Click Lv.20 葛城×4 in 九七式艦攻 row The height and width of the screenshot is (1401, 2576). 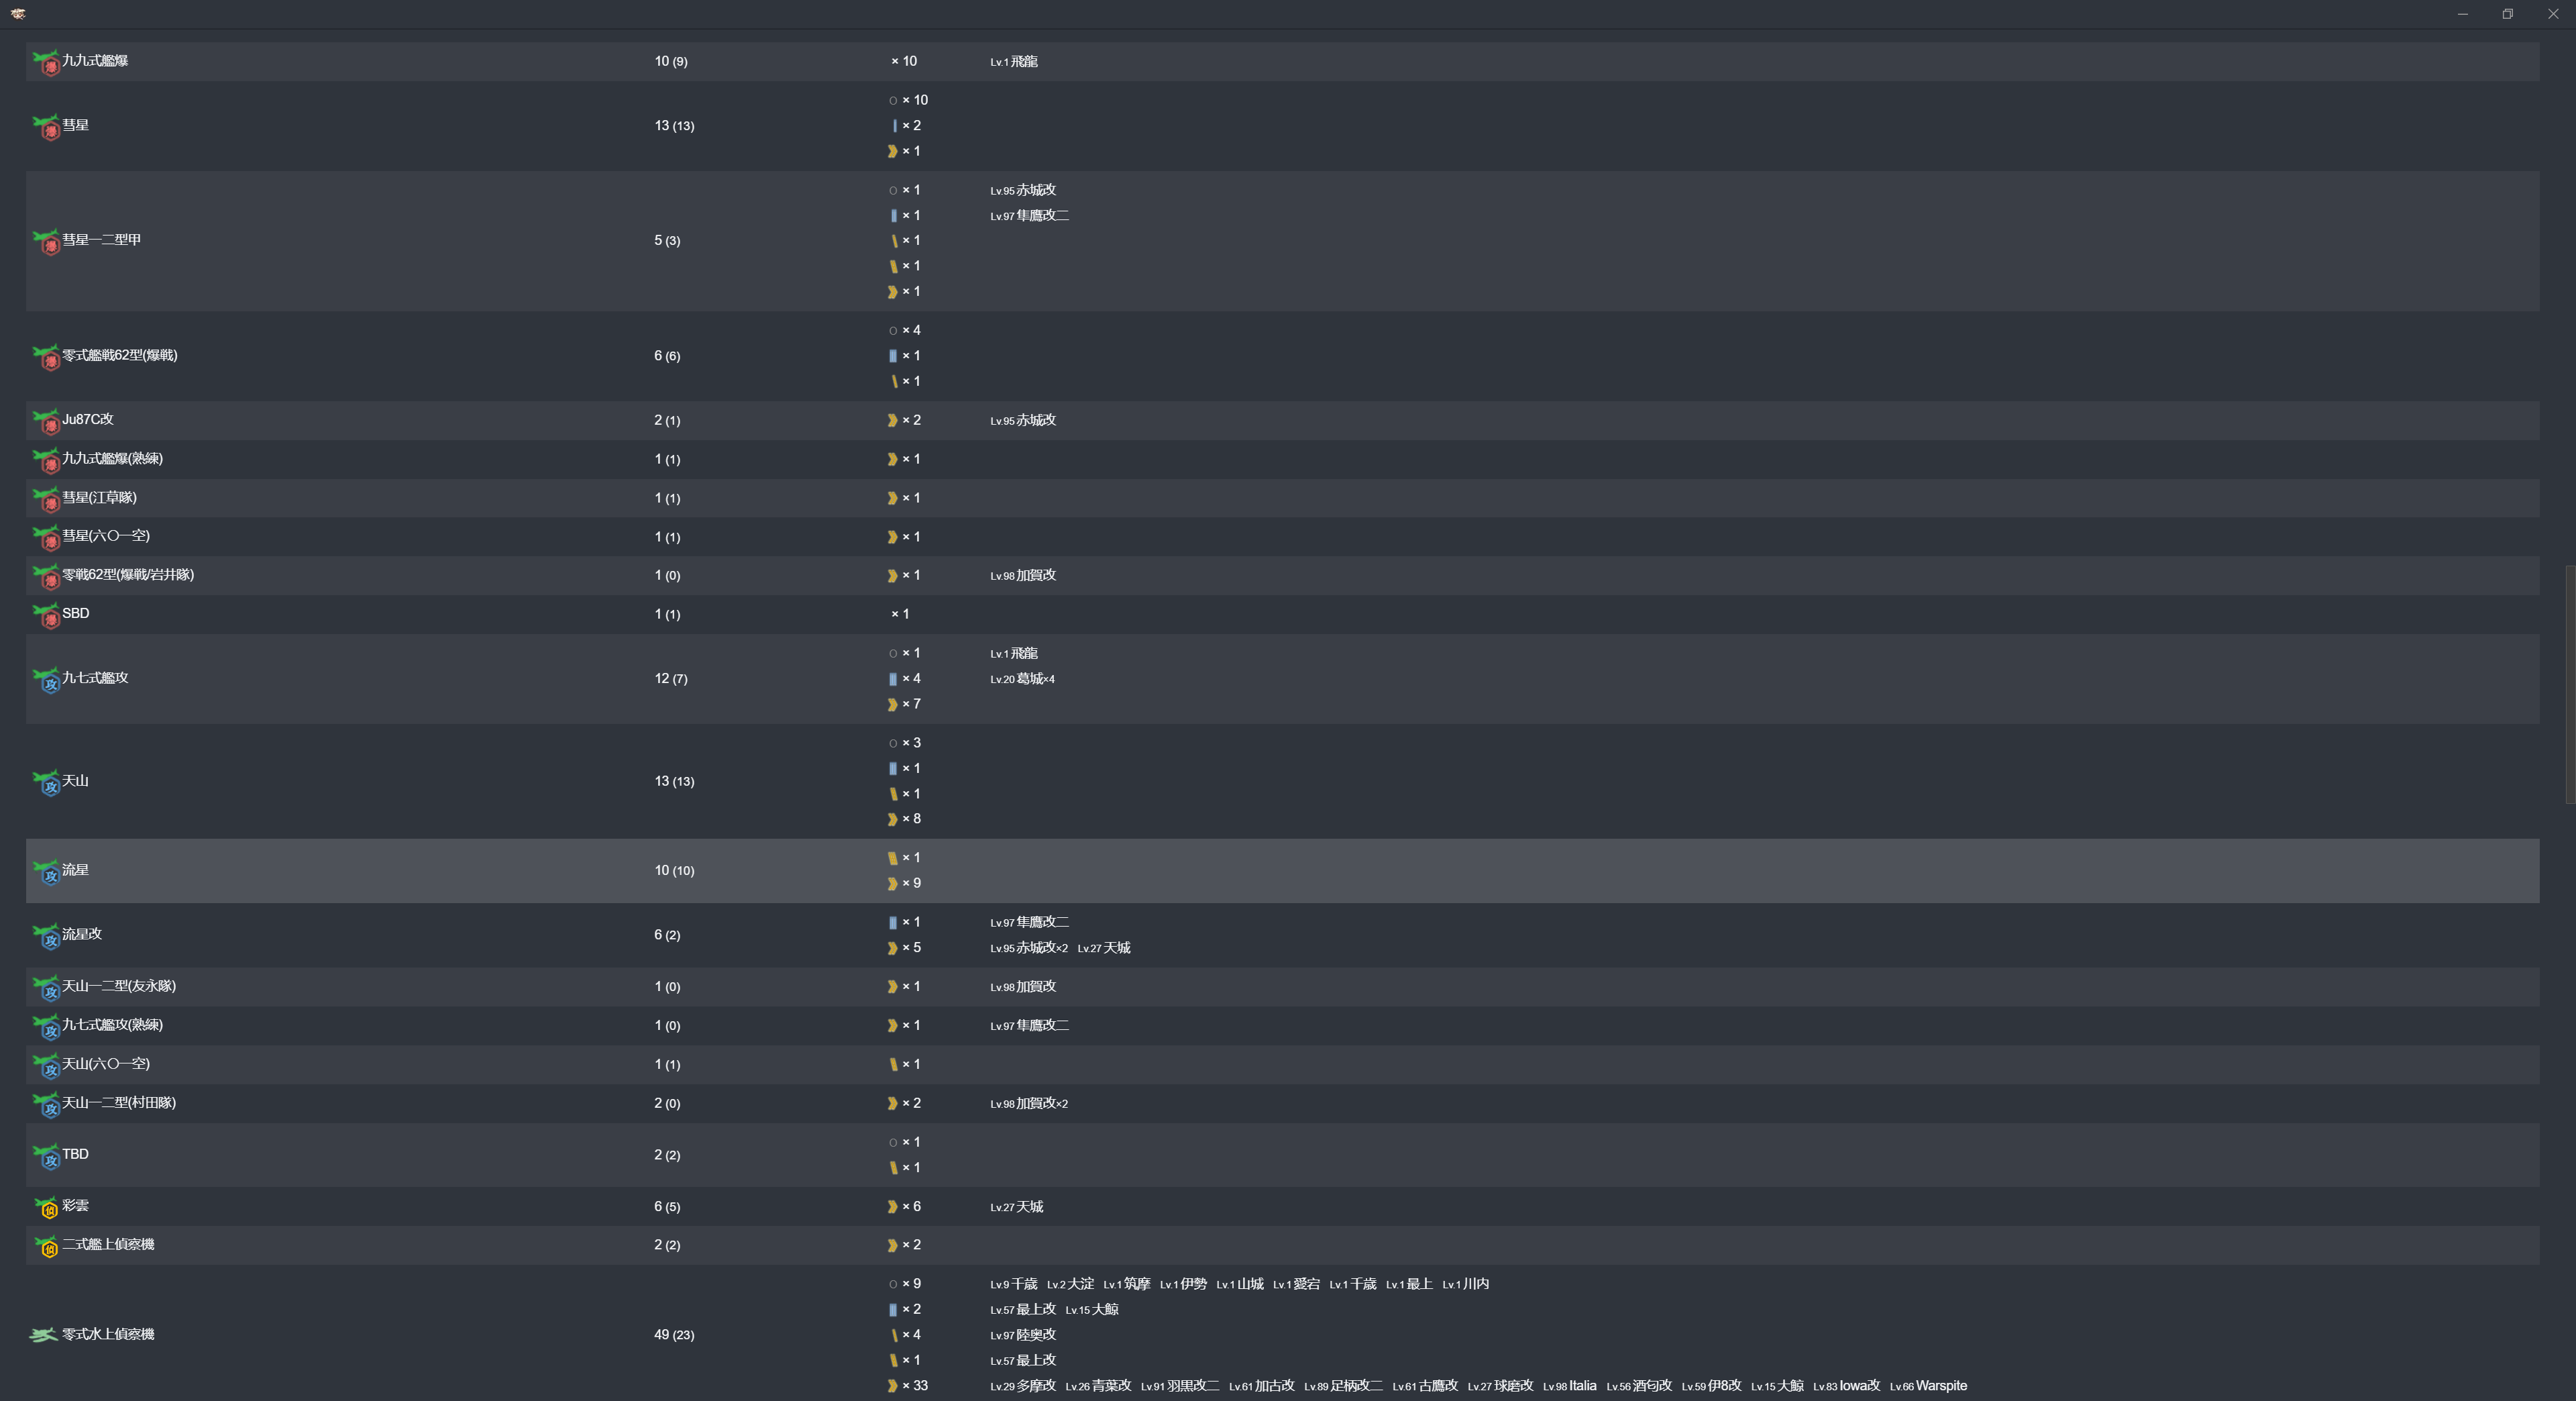[1022, 679]
